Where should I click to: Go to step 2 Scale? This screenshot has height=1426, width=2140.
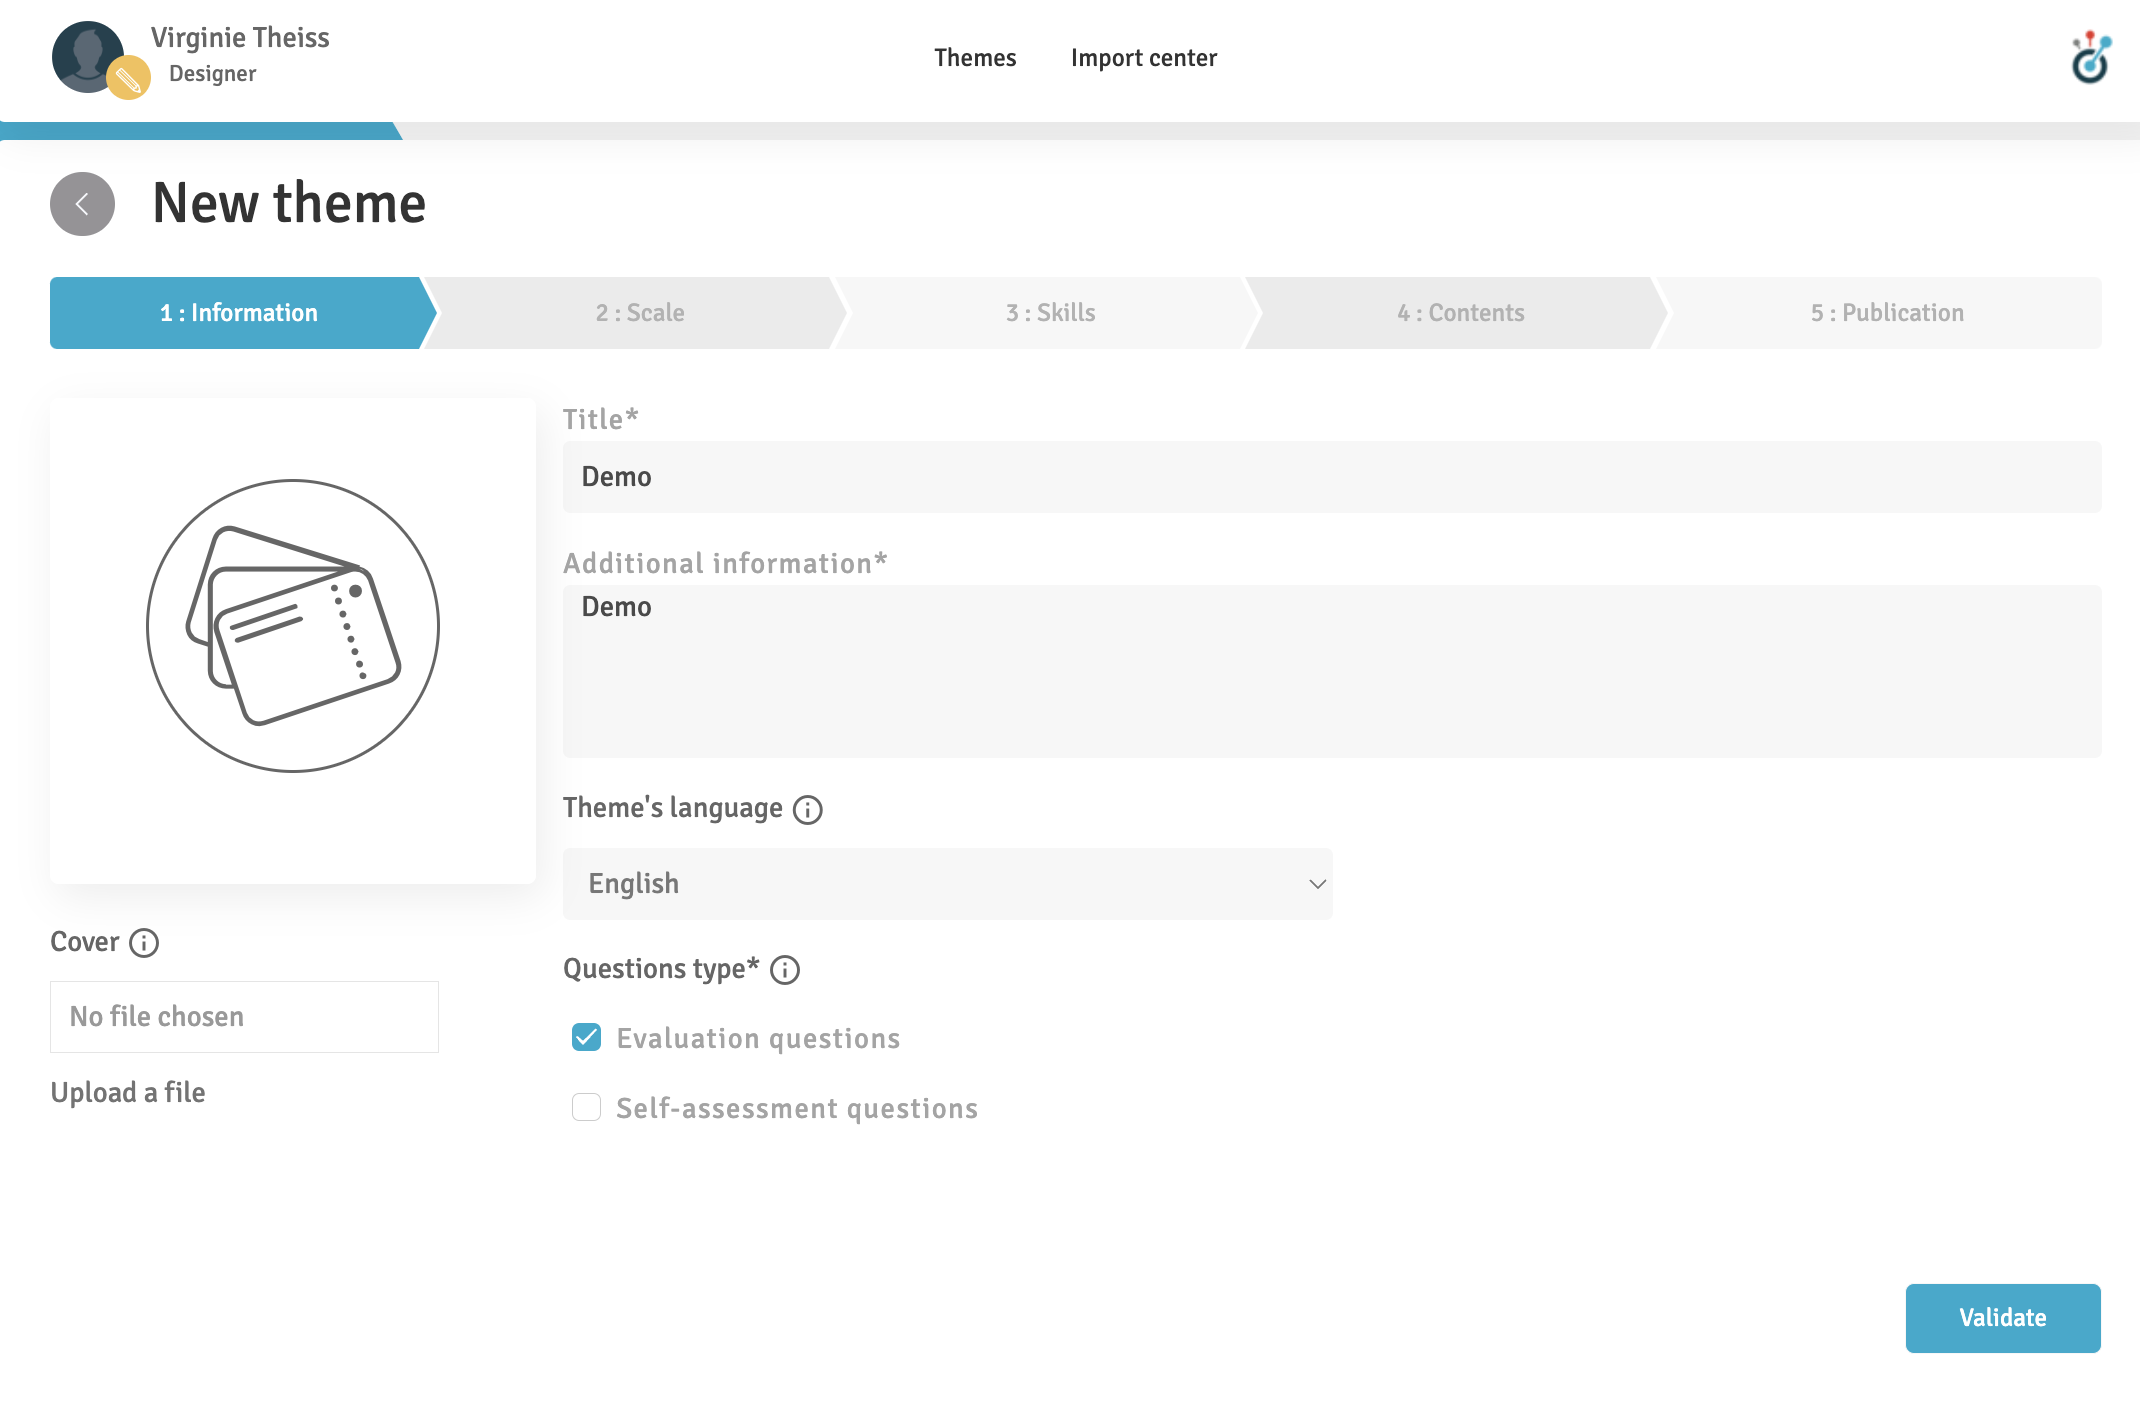(640, 313)
